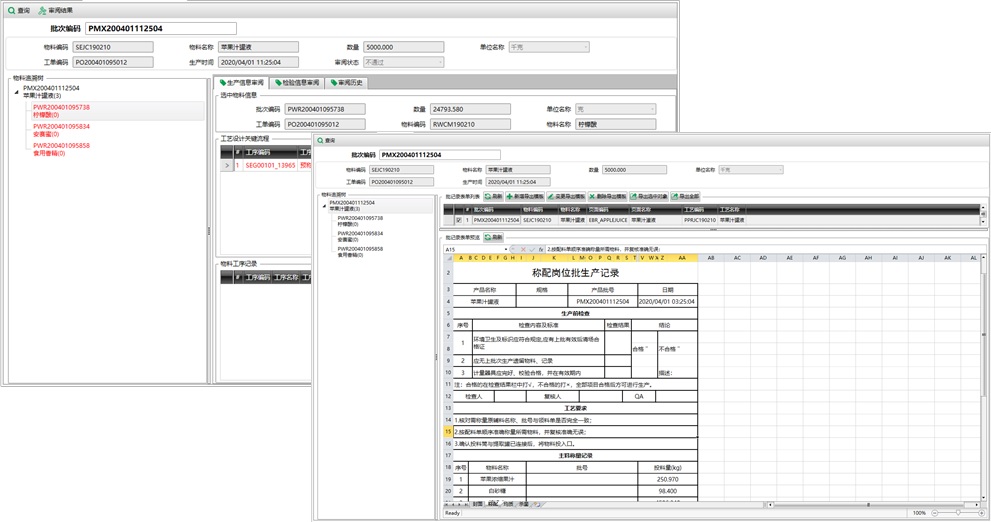Click 删除导出模板 delete export template button
This screenshot has width=991, height=522.
coord(607,197)
